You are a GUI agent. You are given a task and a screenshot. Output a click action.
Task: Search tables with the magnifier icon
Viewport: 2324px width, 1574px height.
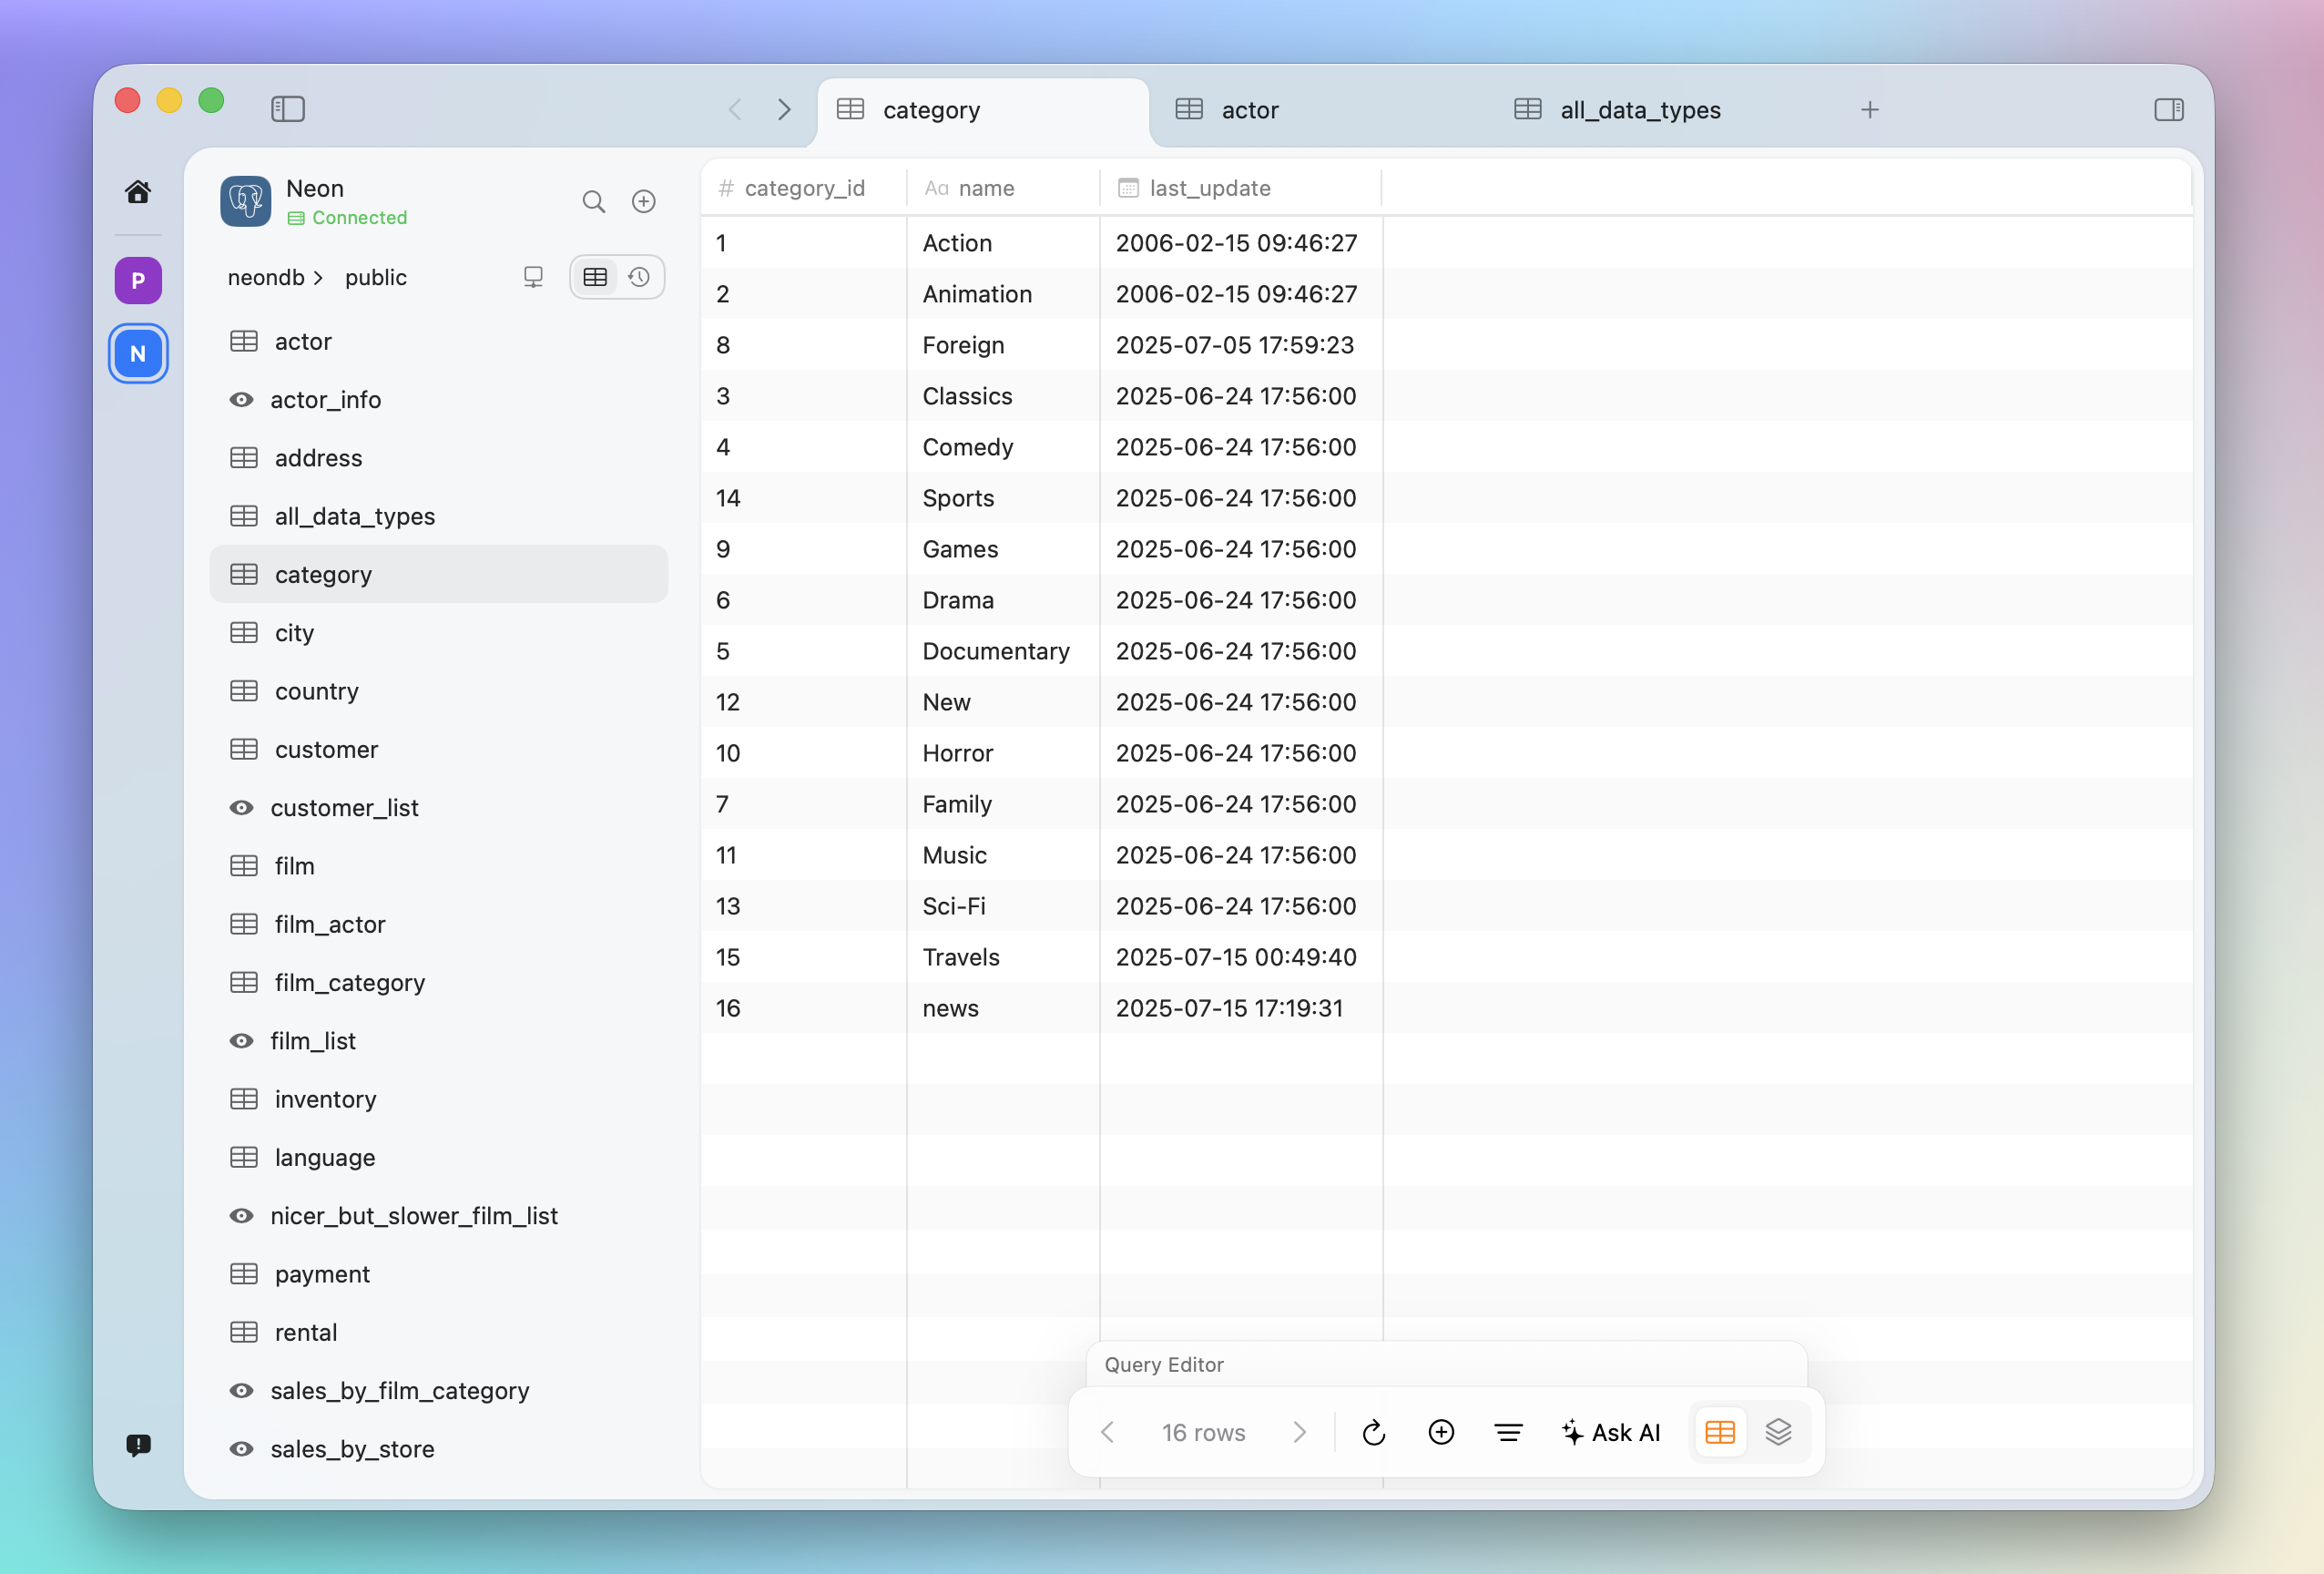(x=594, y=202)
